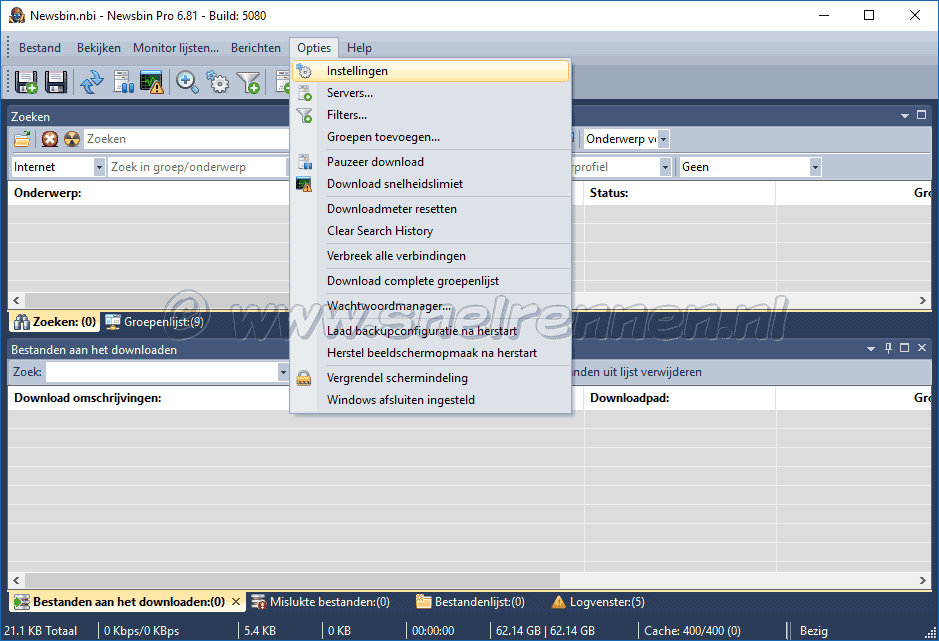Image resolution: width=939 pixels, height=641 pixels.
Task: Open the Onderwerp sort dropdown
Action: [x=664, y=139]
